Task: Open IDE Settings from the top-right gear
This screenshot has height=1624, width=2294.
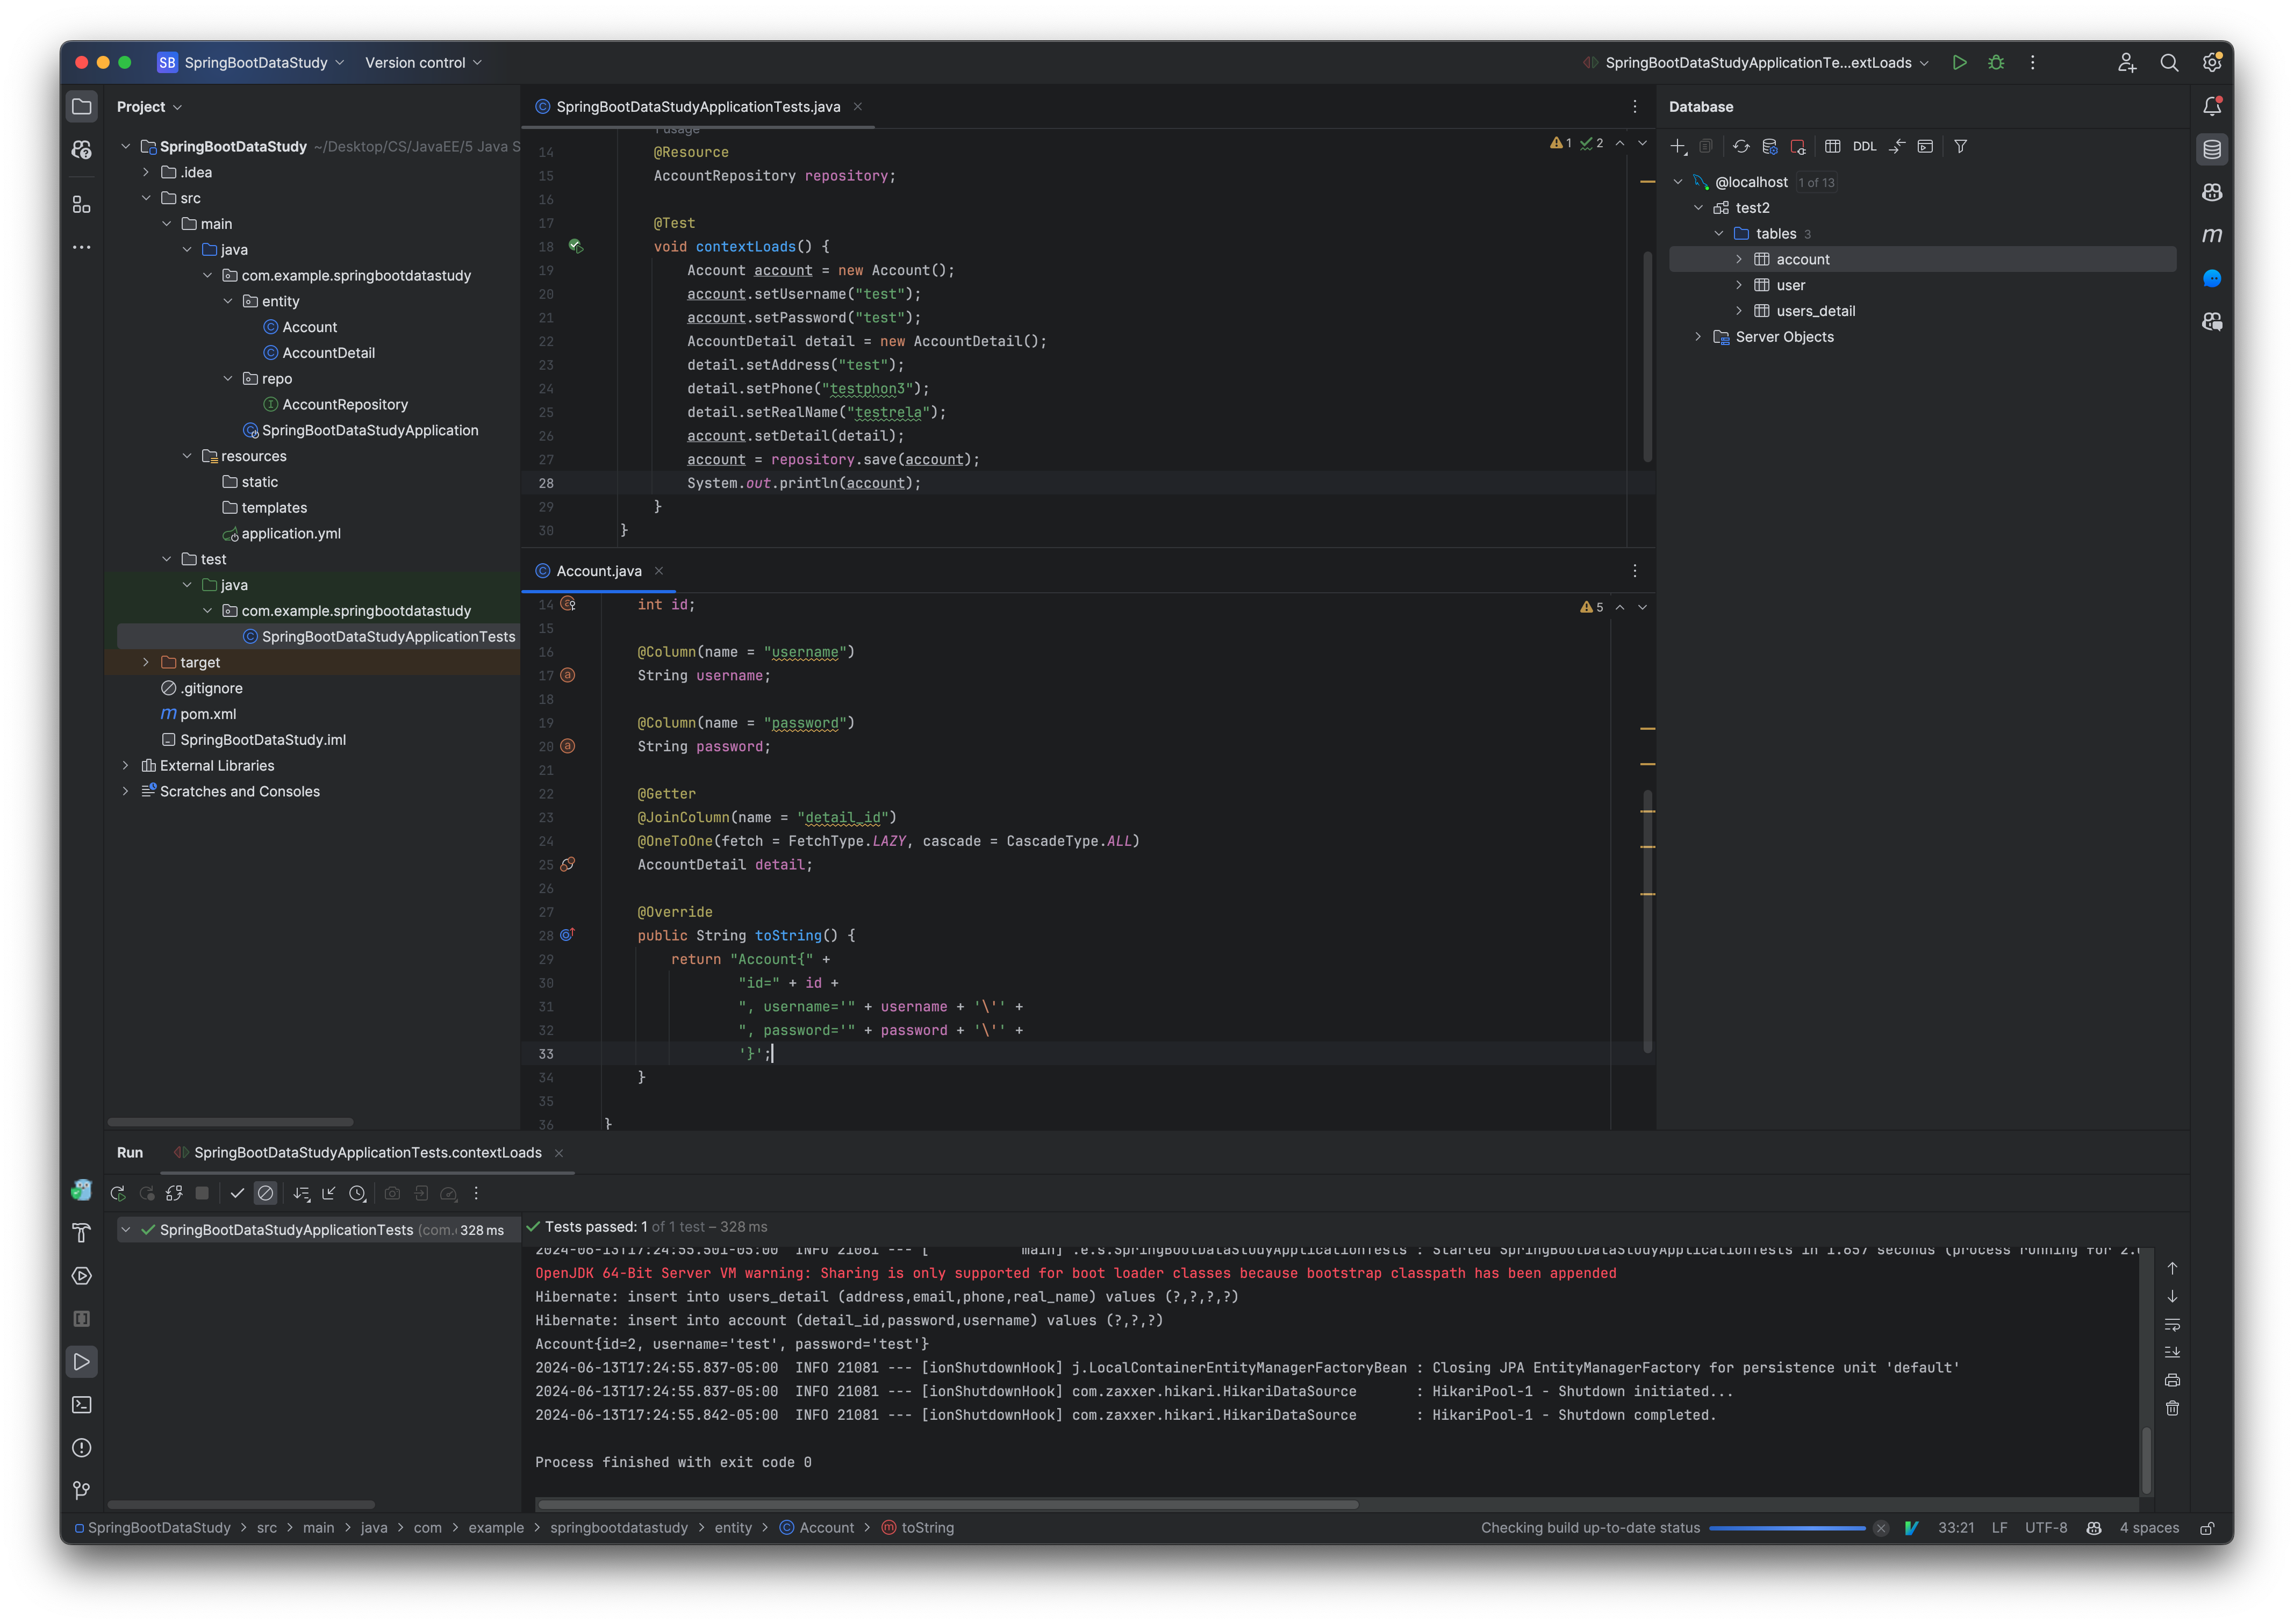Action: click(2211, 62)
